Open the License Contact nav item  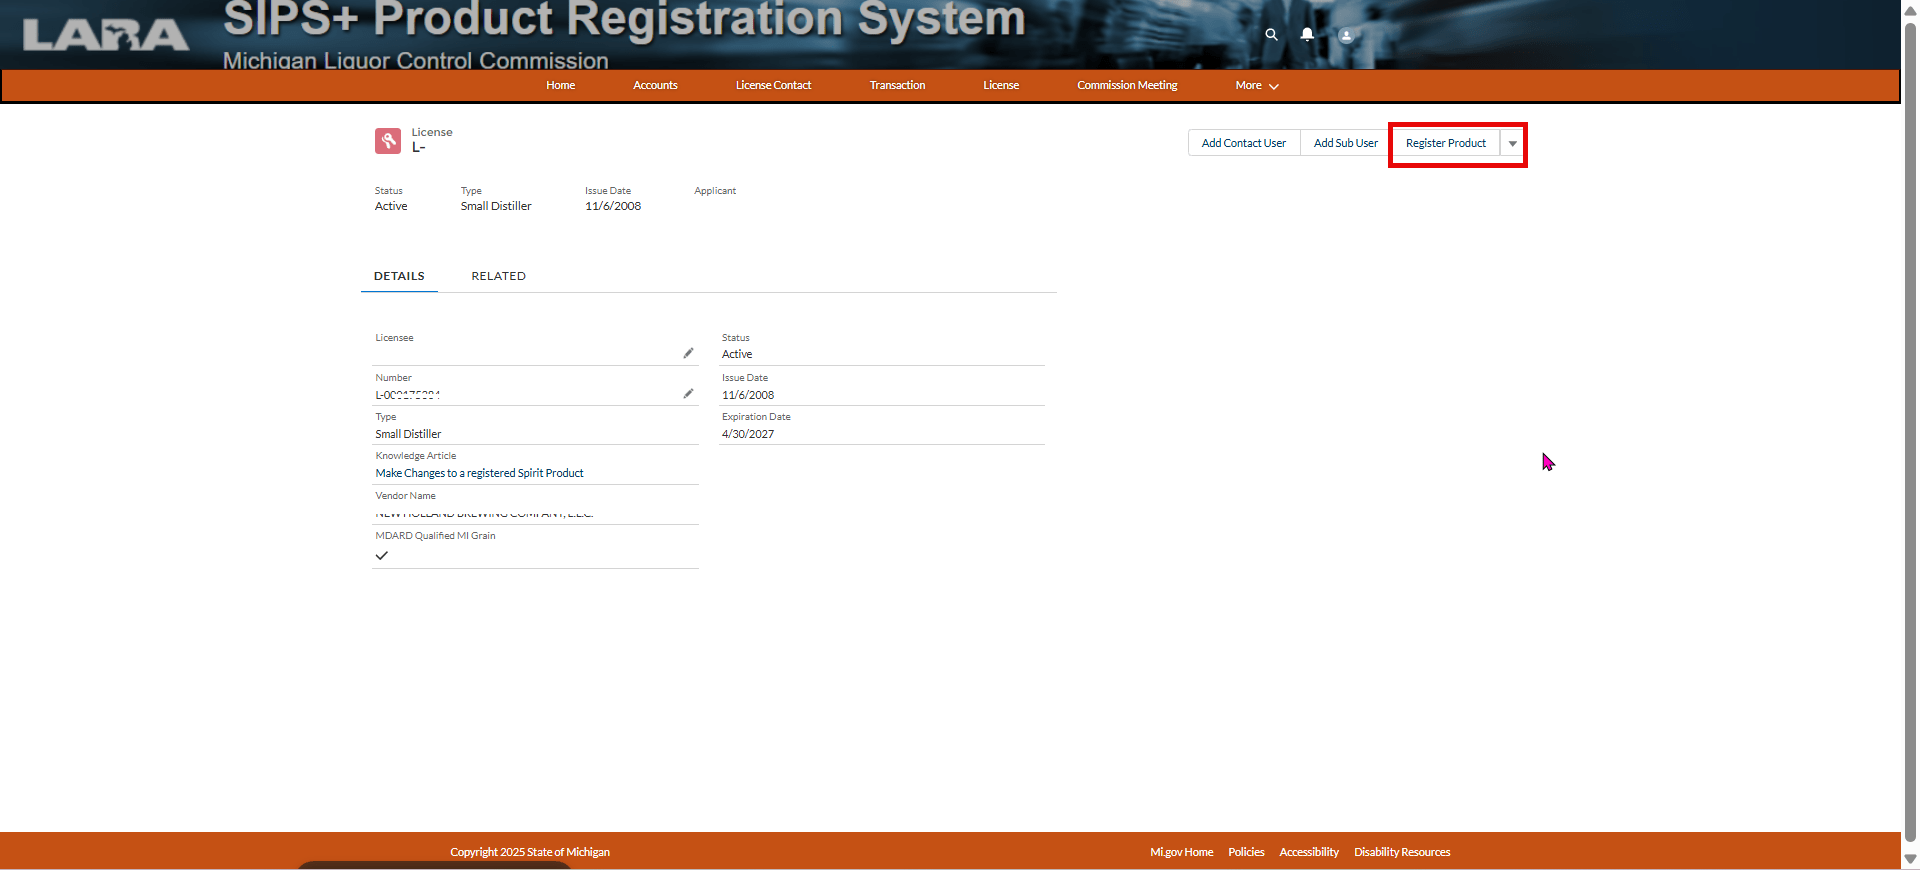pyautogui.click(x=773, y=86)
